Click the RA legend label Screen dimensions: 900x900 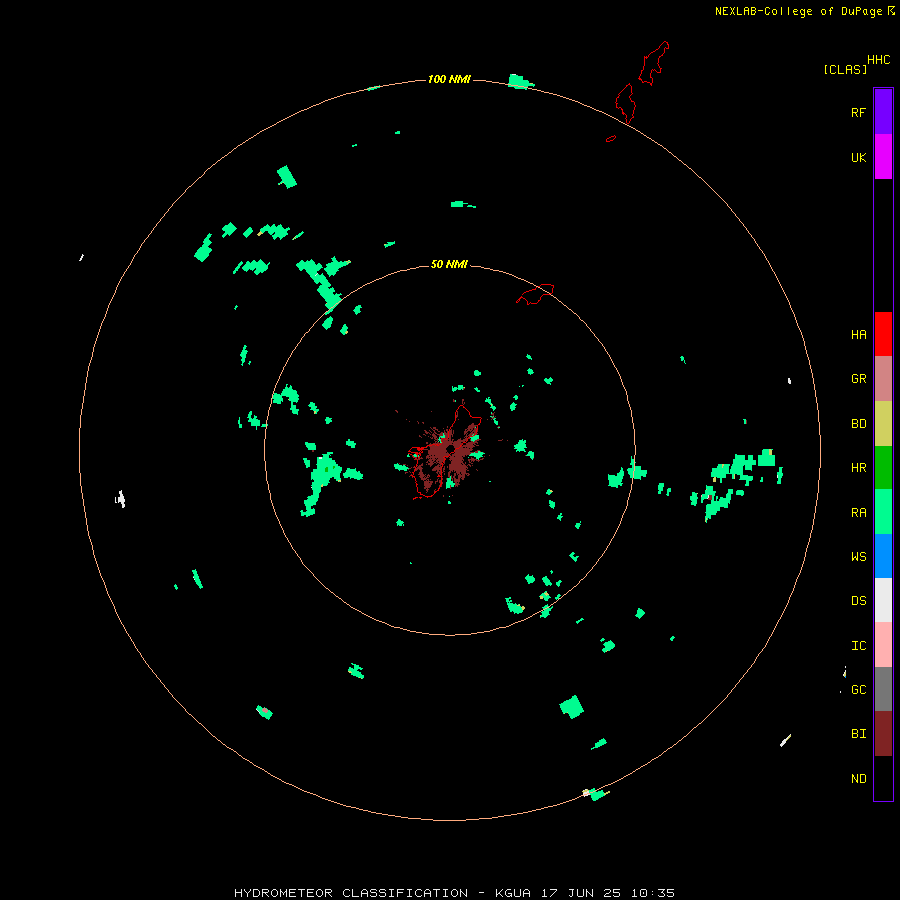(x=858, y=513)
